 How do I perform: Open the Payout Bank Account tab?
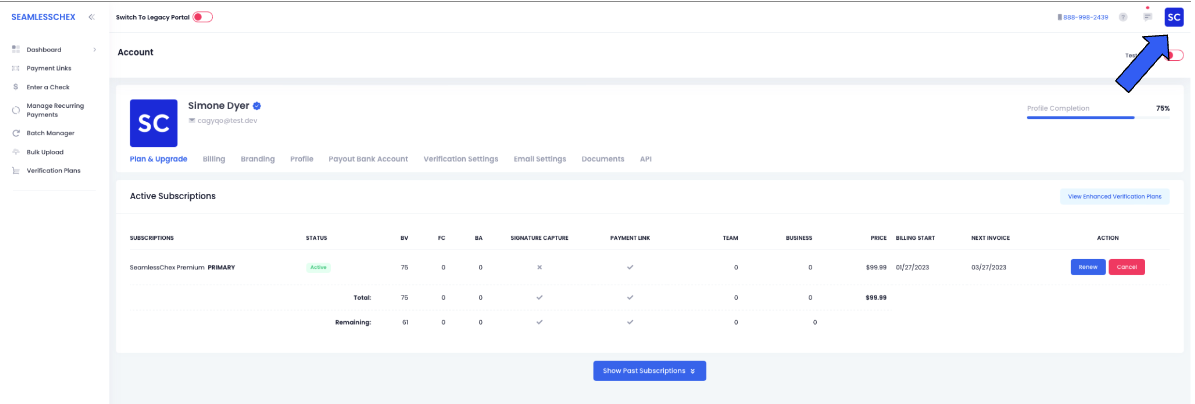click(x=369, y=159)
